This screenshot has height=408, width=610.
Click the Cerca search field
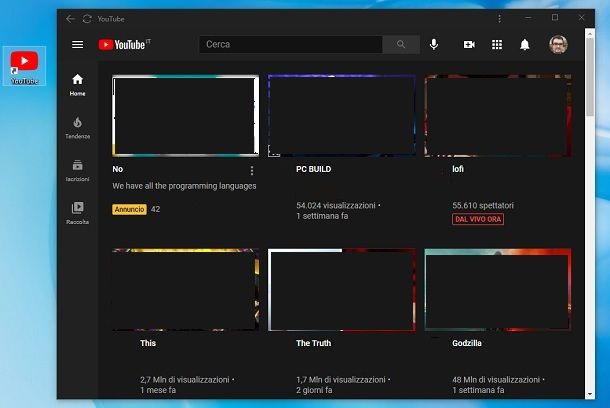coord(291,44)
